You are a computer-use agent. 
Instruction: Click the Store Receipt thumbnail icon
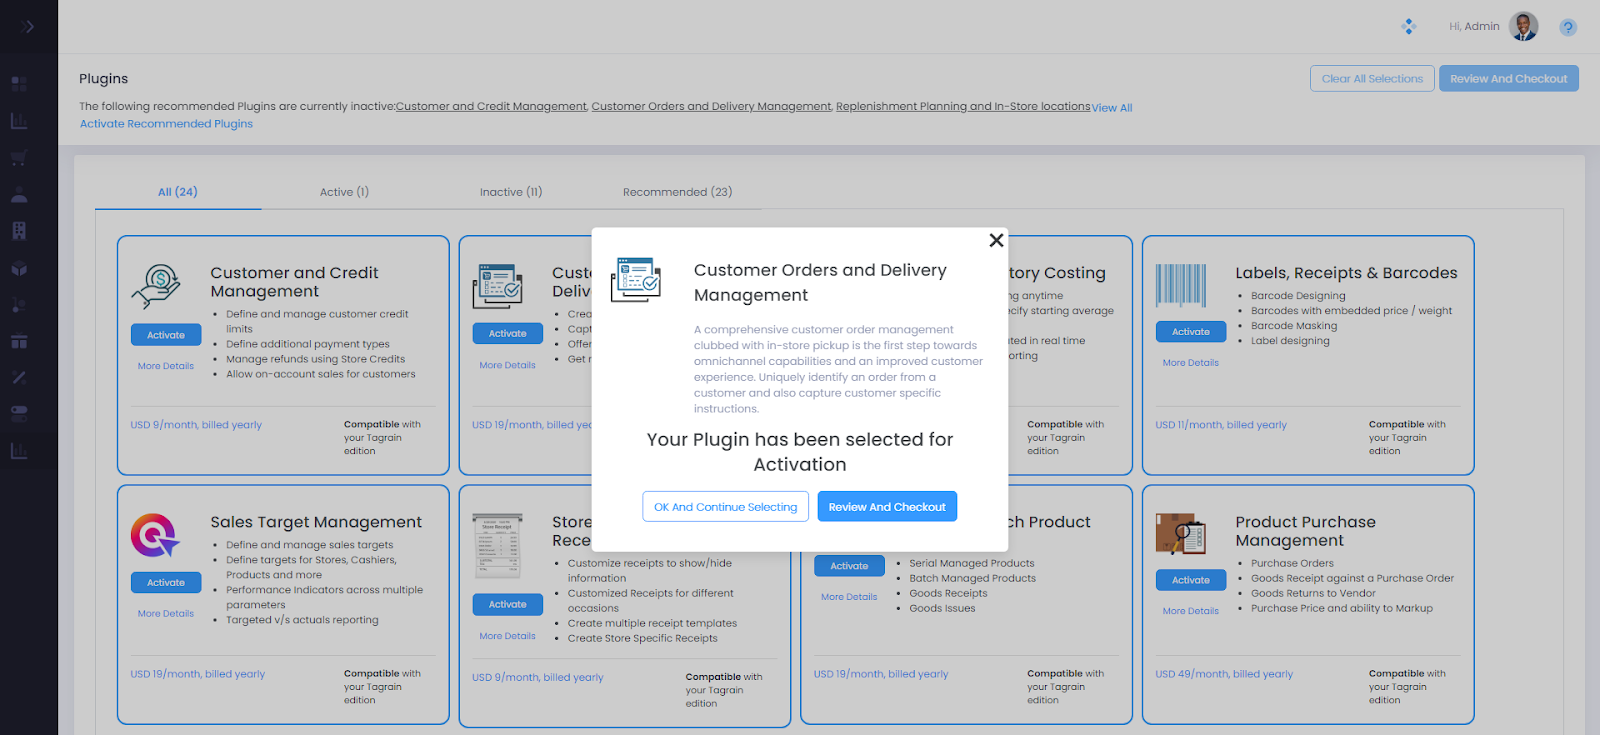[x=497, y=547]
